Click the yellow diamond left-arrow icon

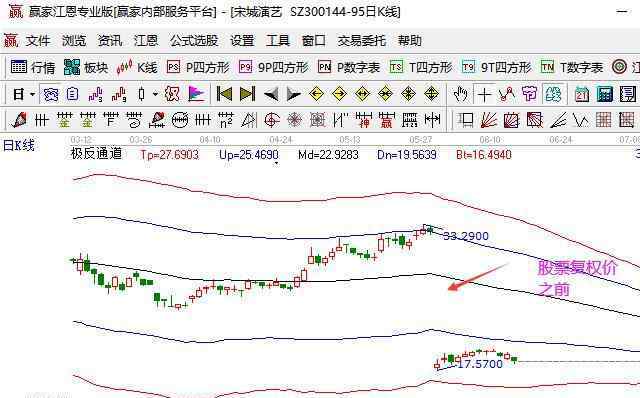pos(316,94)
